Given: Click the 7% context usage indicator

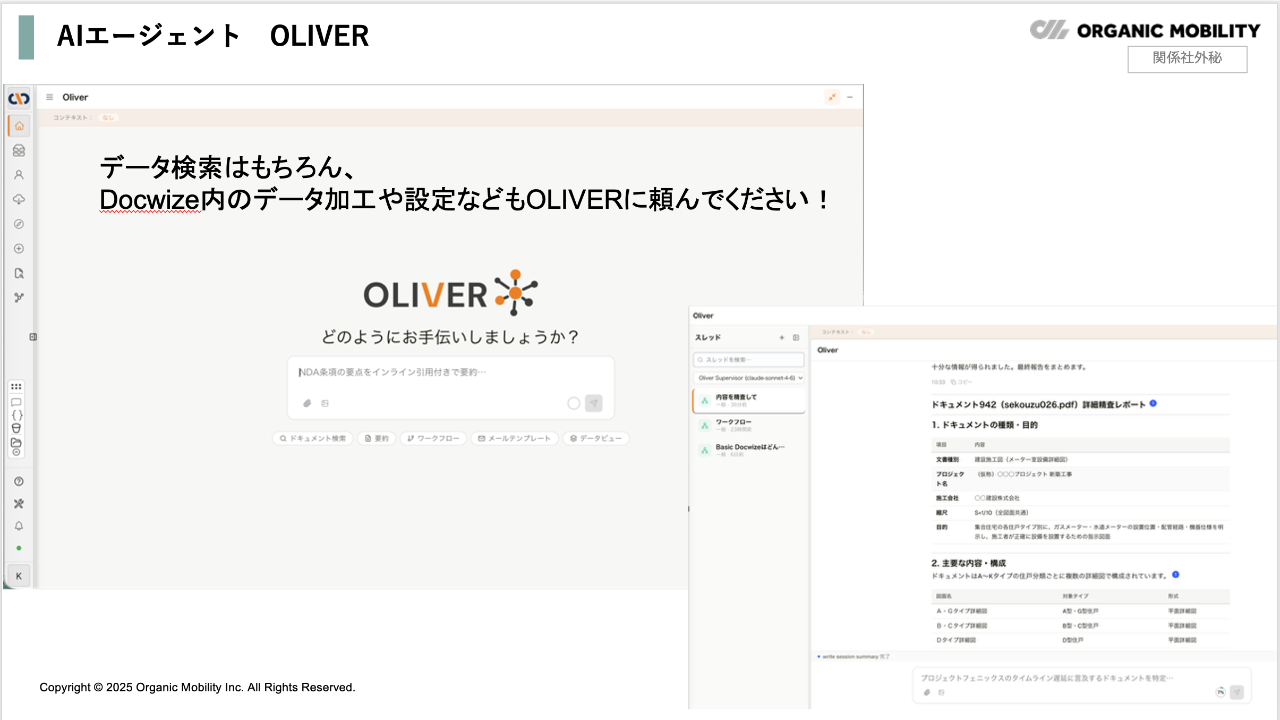Looking at the screenshot, I should [x=1220, y=692].
